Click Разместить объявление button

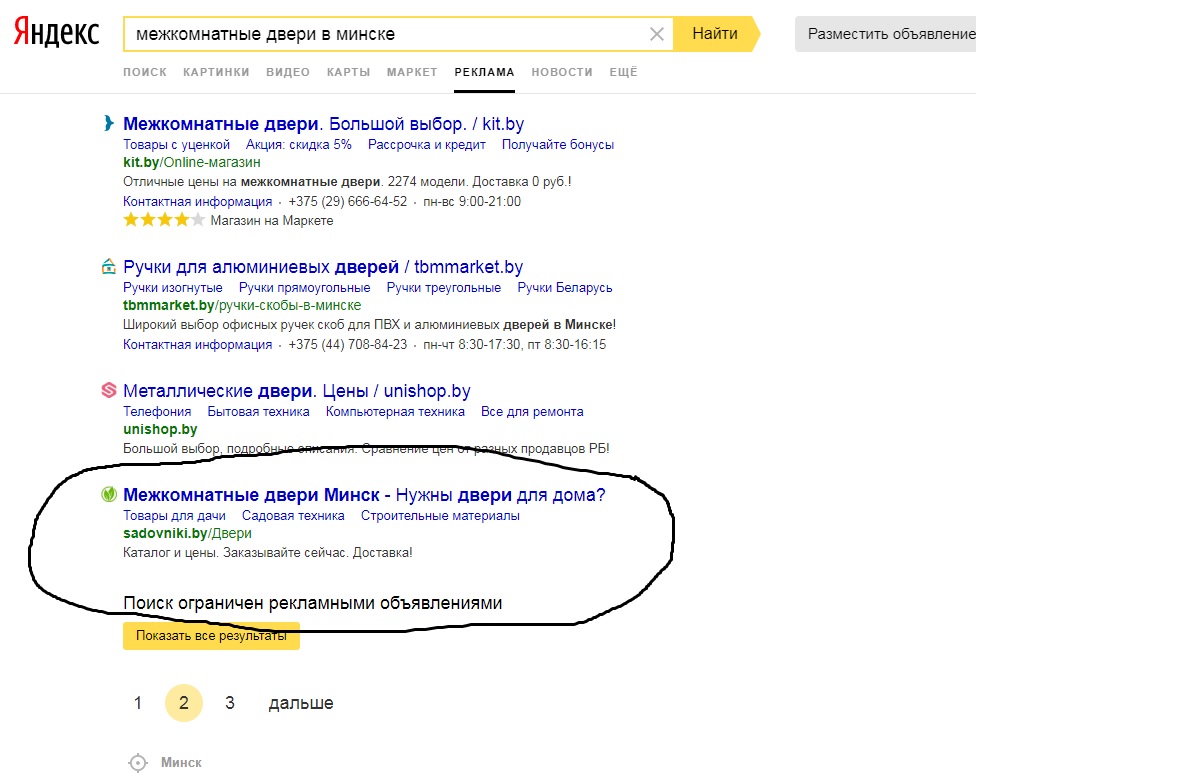click(x=886, y=34)
